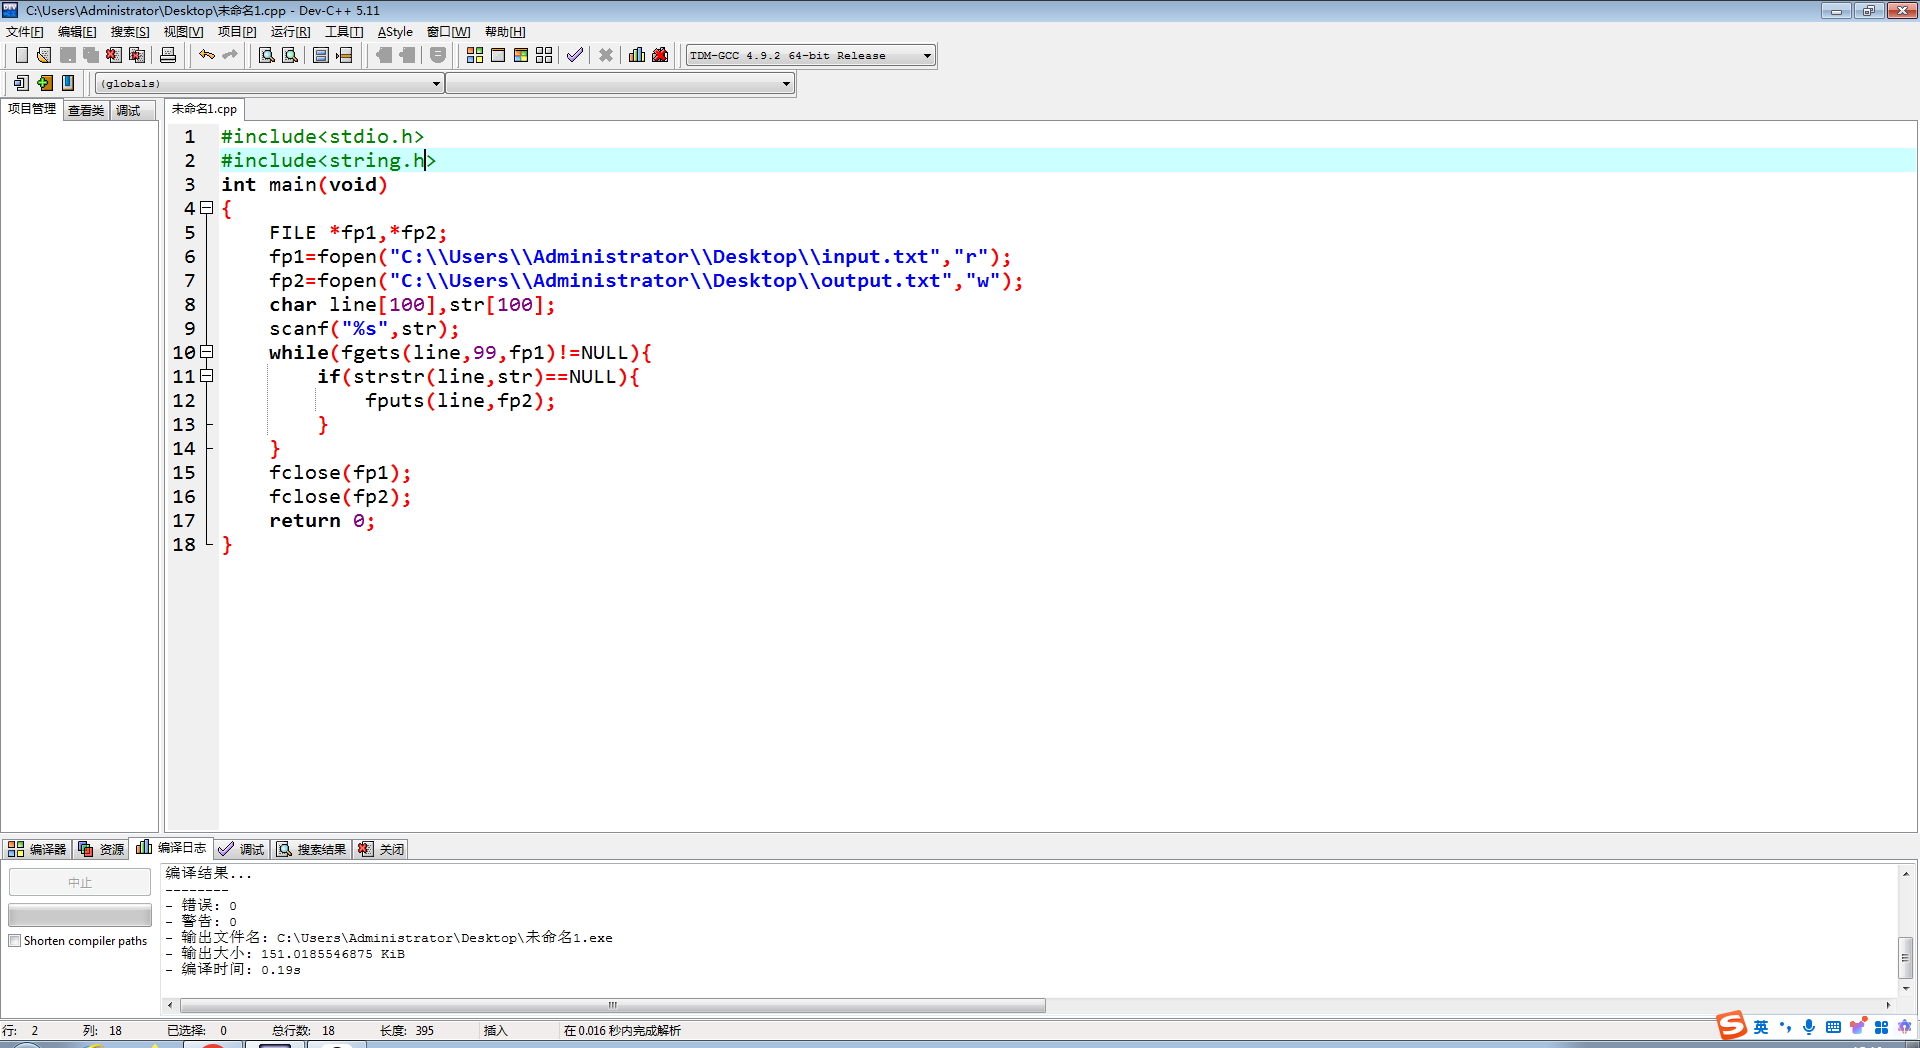Open the 运行[R] menu
This screenshot has height=1048, width=1920.
pos(291,32)
